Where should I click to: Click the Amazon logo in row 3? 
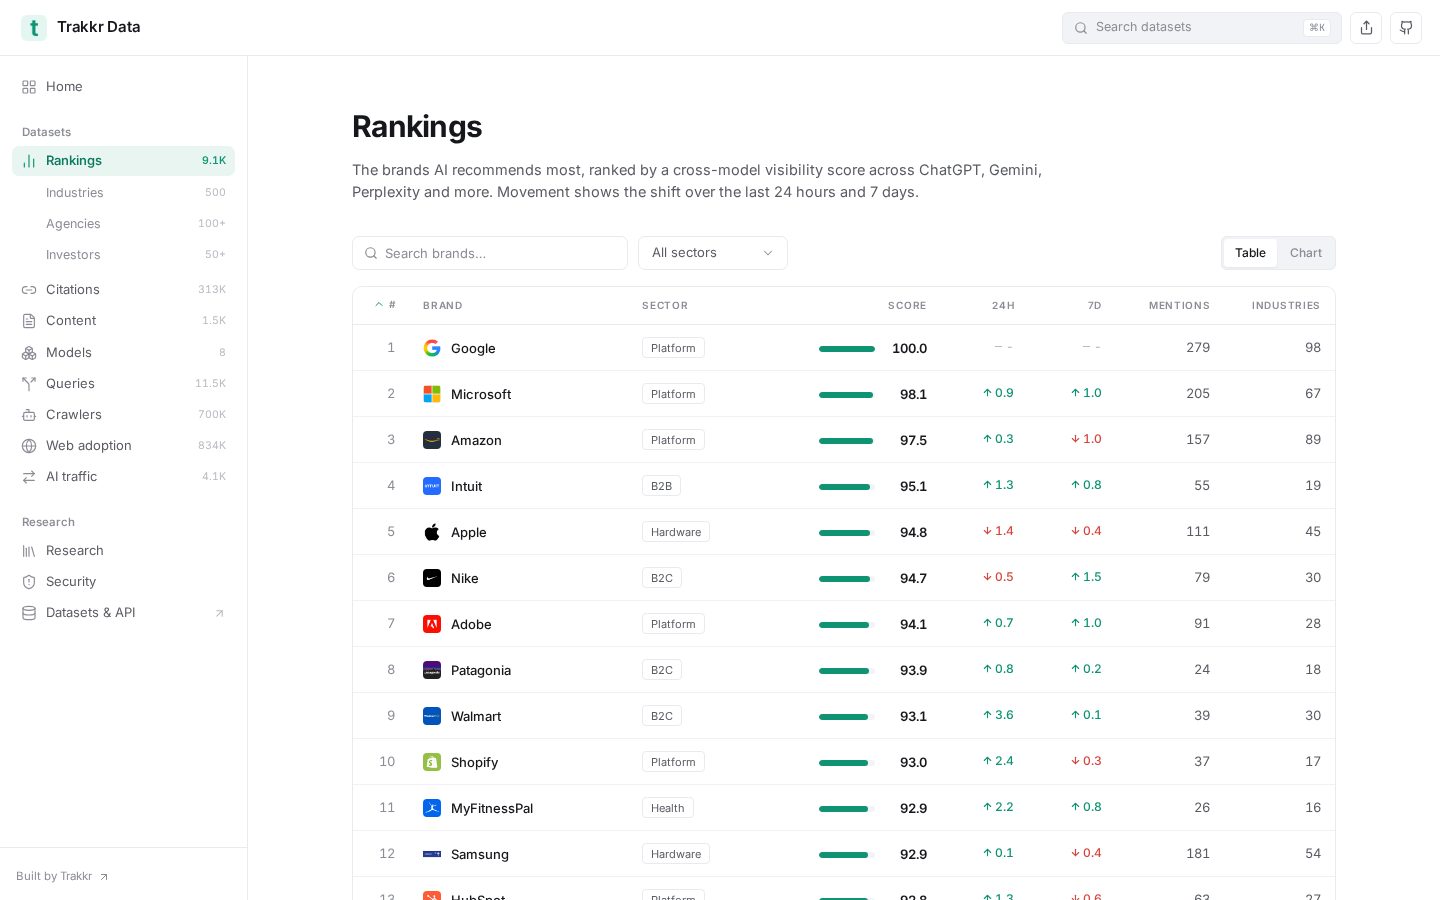point(432,440)
